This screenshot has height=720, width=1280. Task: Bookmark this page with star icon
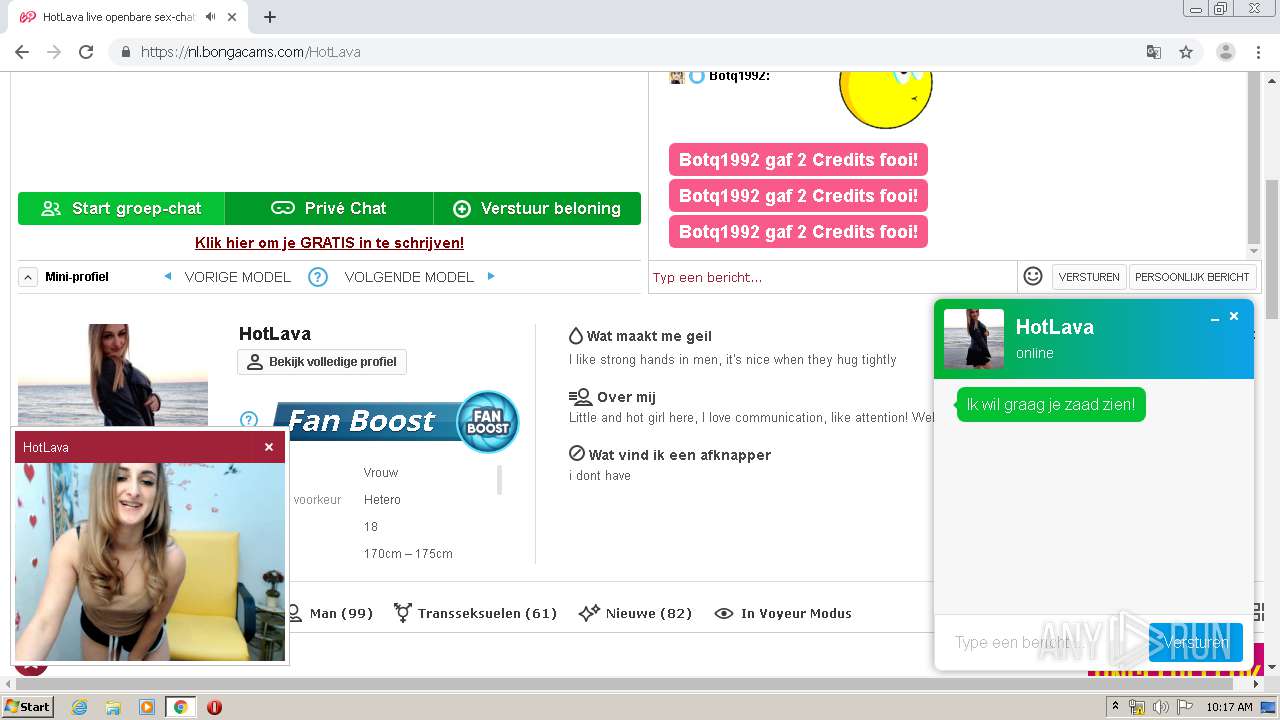[x=1186, y=52]
